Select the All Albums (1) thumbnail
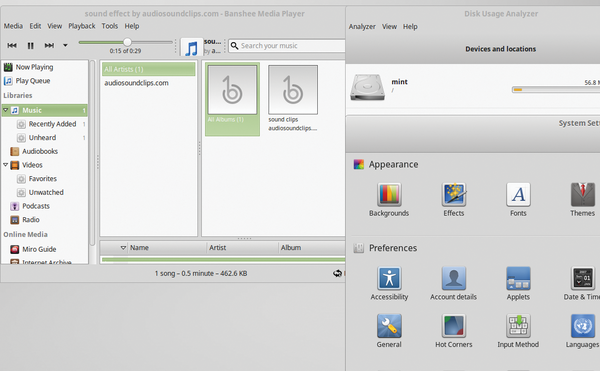The width and height of the screenshot is (600, 371). (232, 99)
